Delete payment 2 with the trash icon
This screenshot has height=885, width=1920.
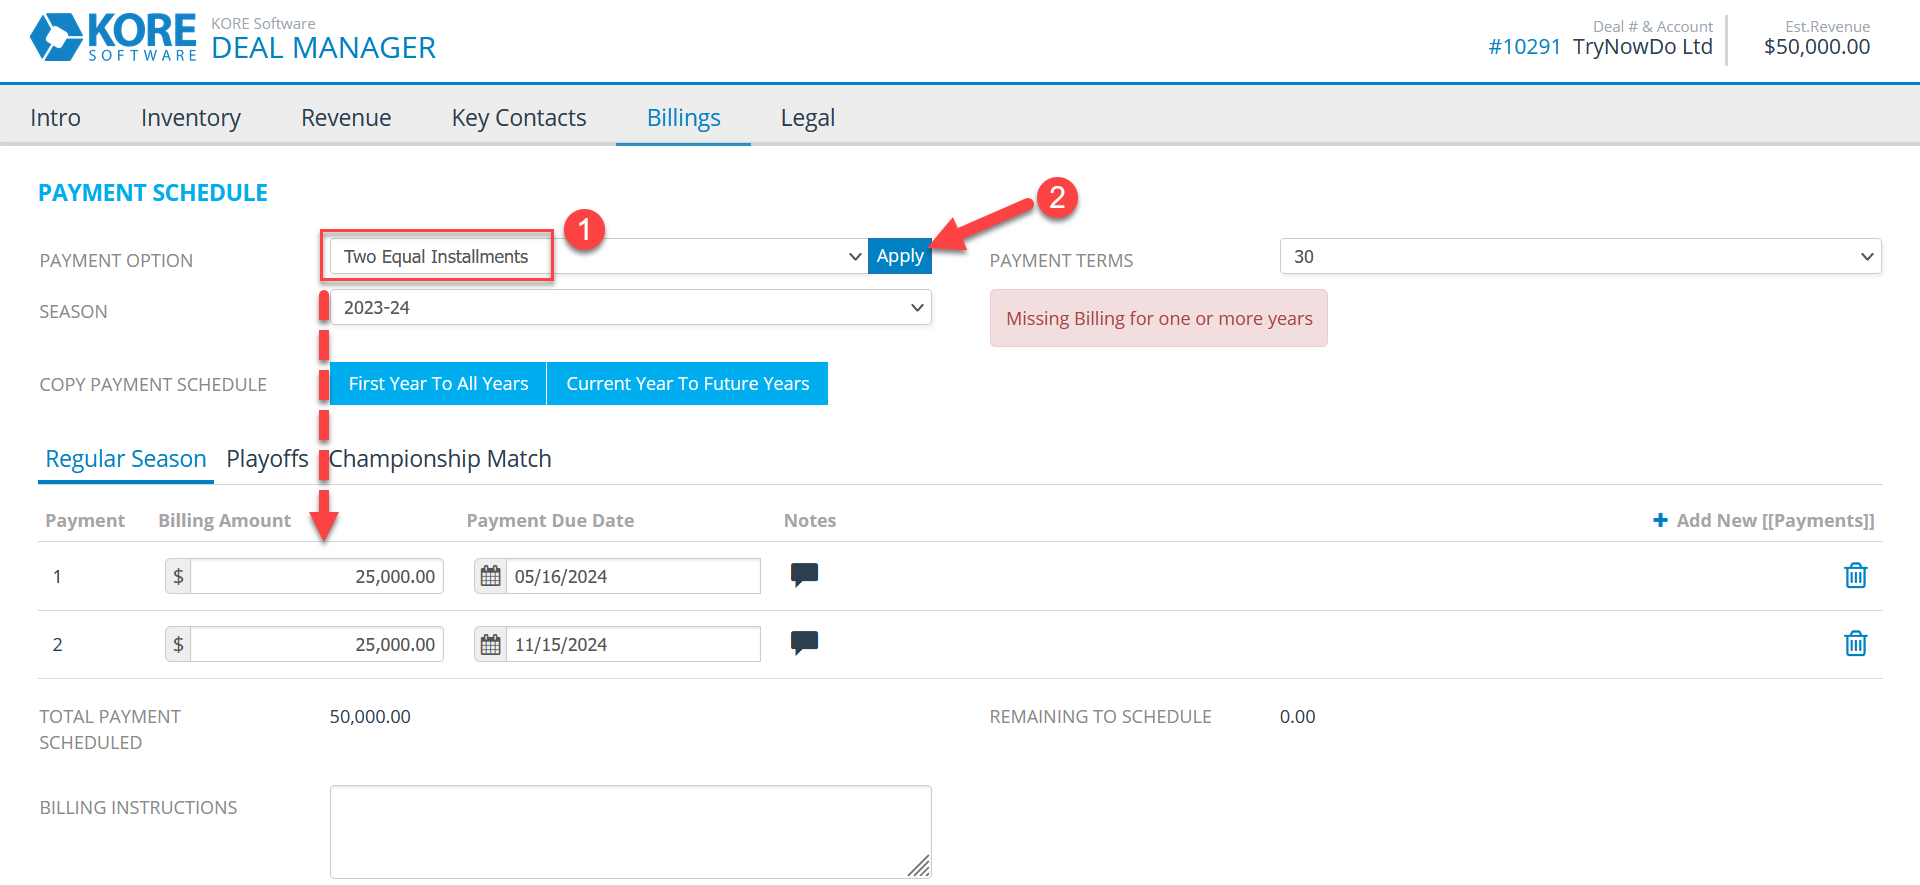tap(1856, 643)
